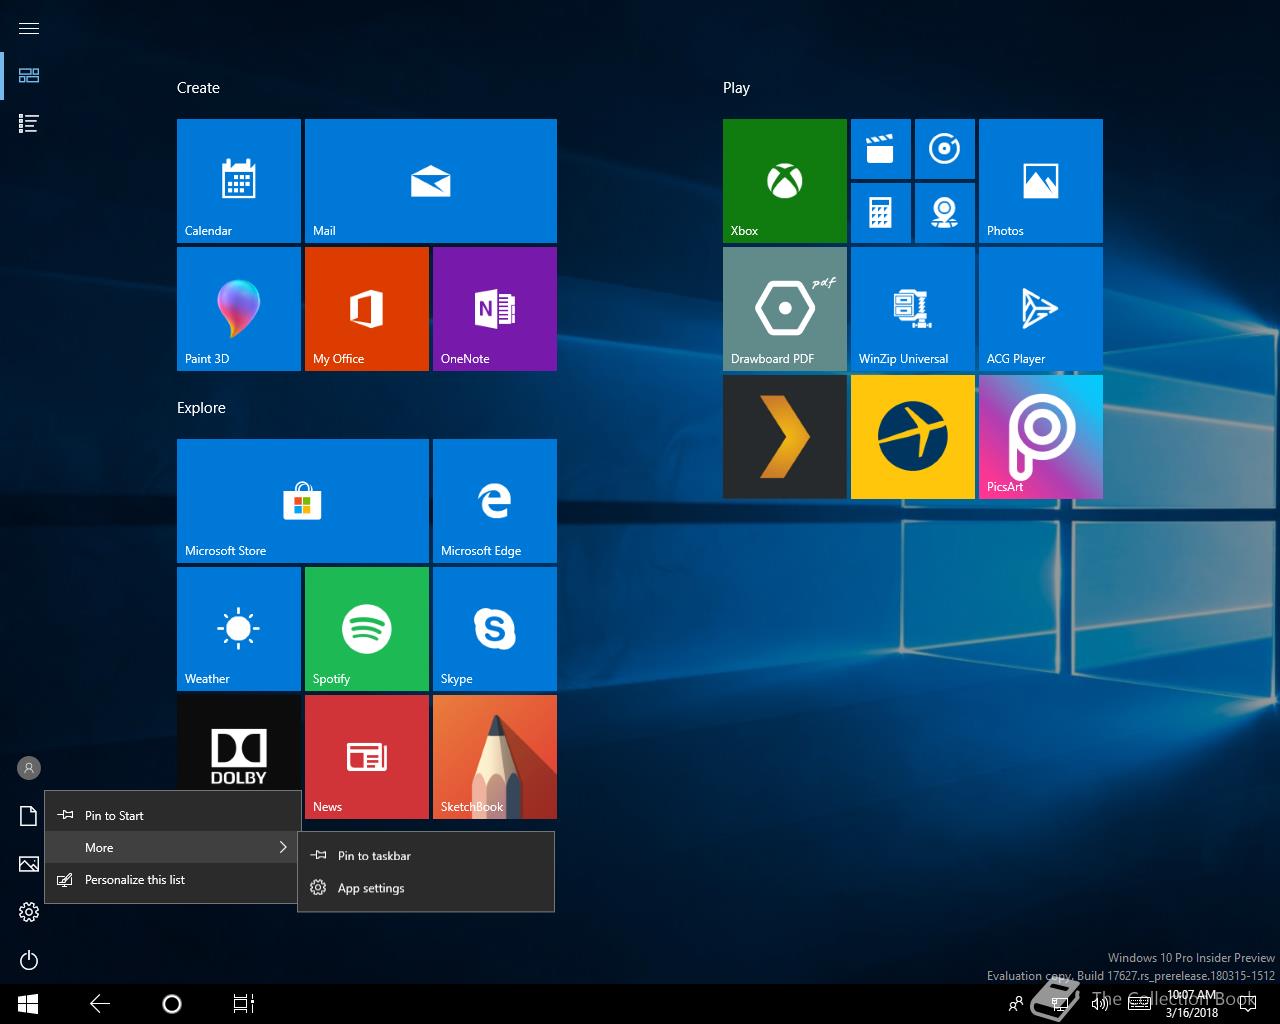This screenshot has height=1024, width=1280.
Task: Launch Paint 3D tile
Action: coord(239,309)
